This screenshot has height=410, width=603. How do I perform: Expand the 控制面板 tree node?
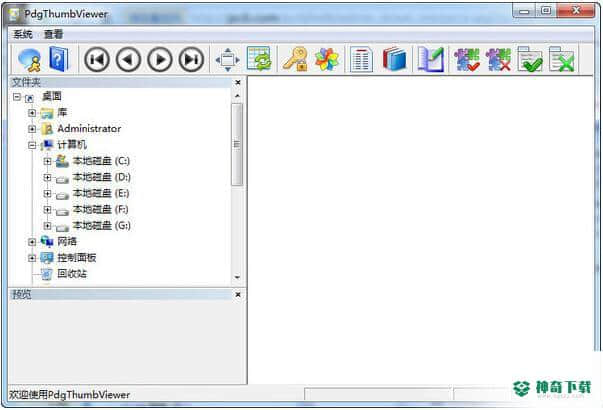(32, 258)
